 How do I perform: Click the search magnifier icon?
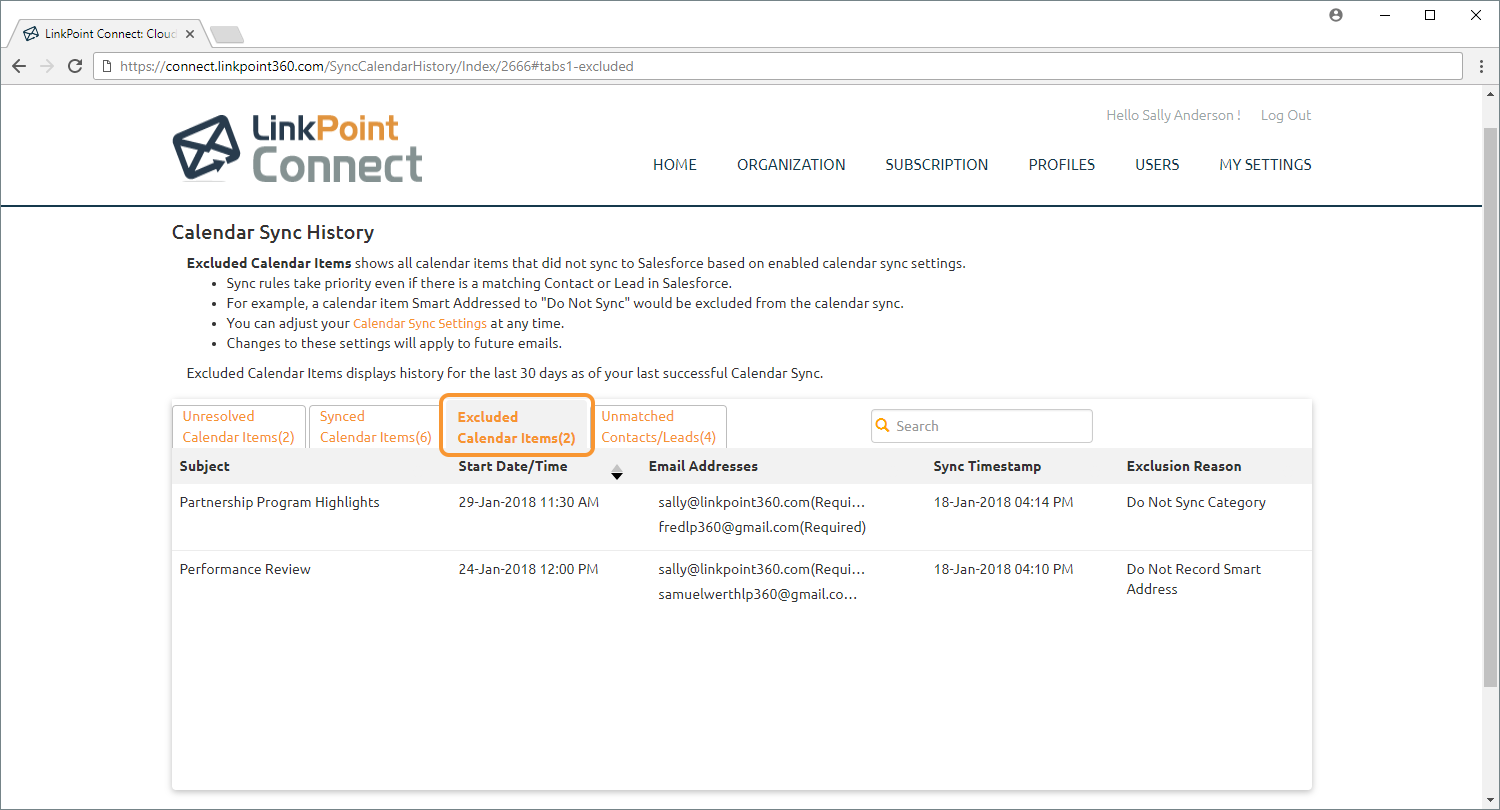(x=883, y=425)
